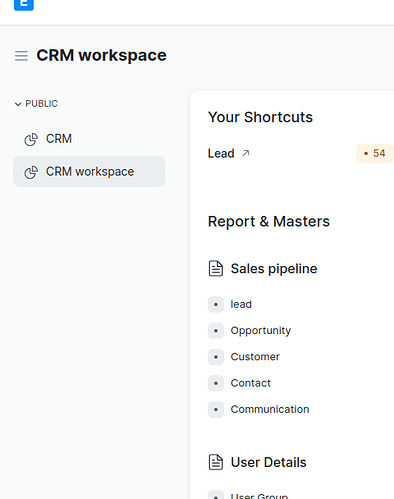Image resolution: width=394 pixels, height=499 pixels.
Task: Click the blue ERPNext logo icon
Action: (24, 5)
